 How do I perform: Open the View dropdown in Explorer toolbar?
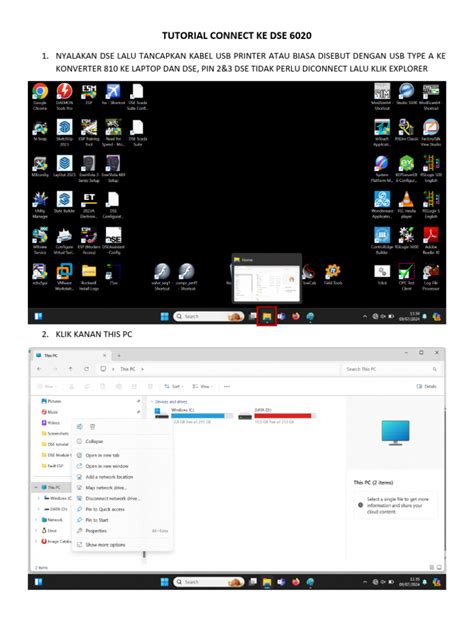[x=202, y=386]
